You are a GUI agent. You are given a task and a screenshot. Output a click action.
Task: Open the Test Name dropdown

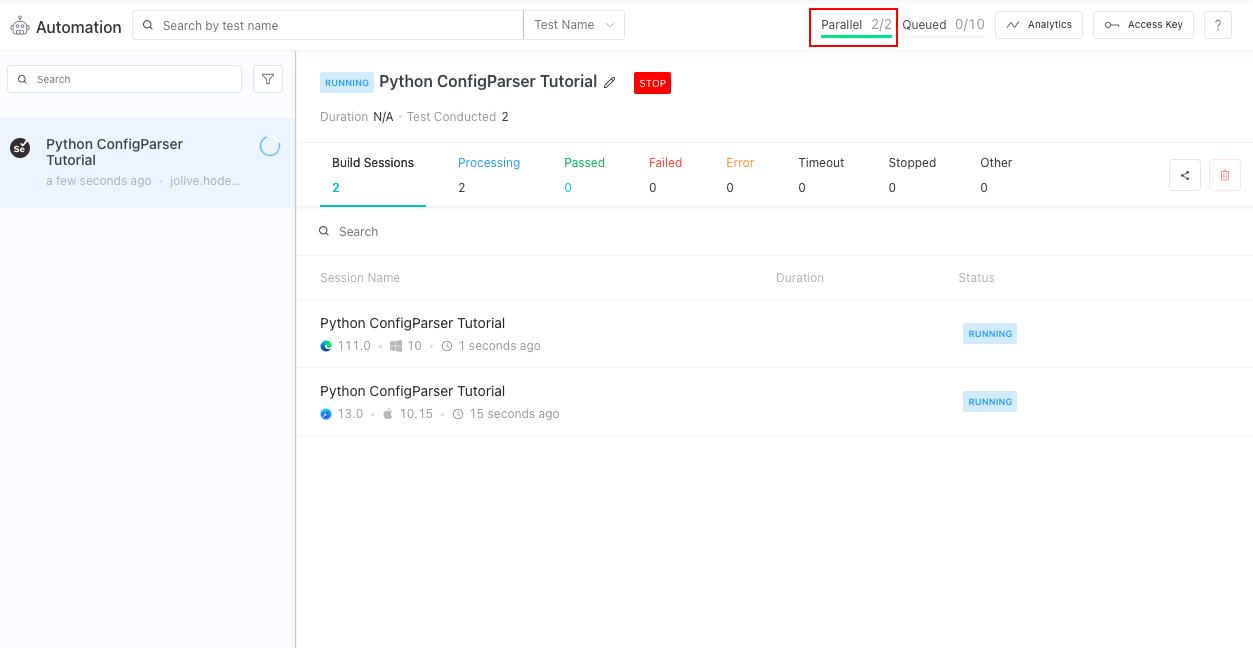point(574,25)
